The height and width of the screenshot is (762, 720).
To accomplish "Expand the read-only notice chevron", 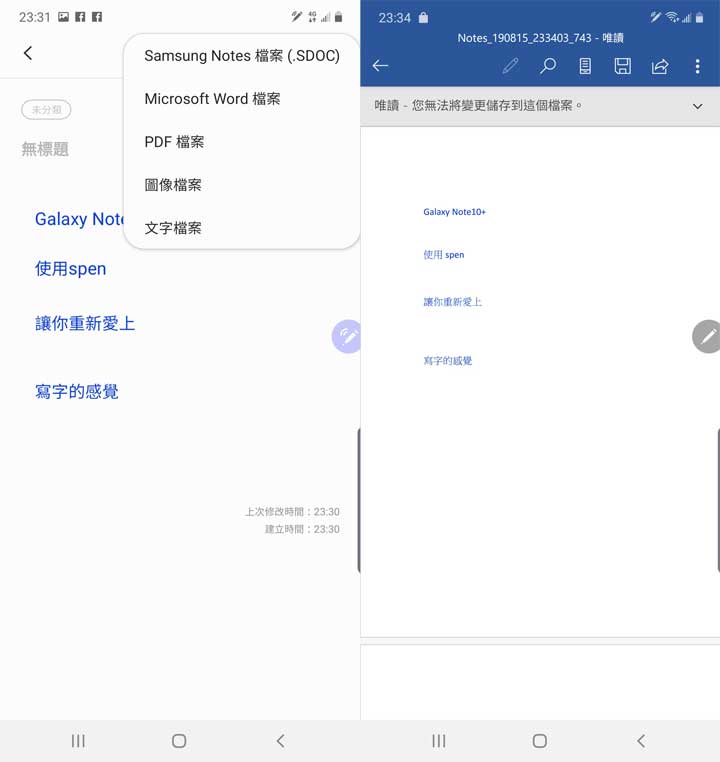I will click(x=697, y=106).
